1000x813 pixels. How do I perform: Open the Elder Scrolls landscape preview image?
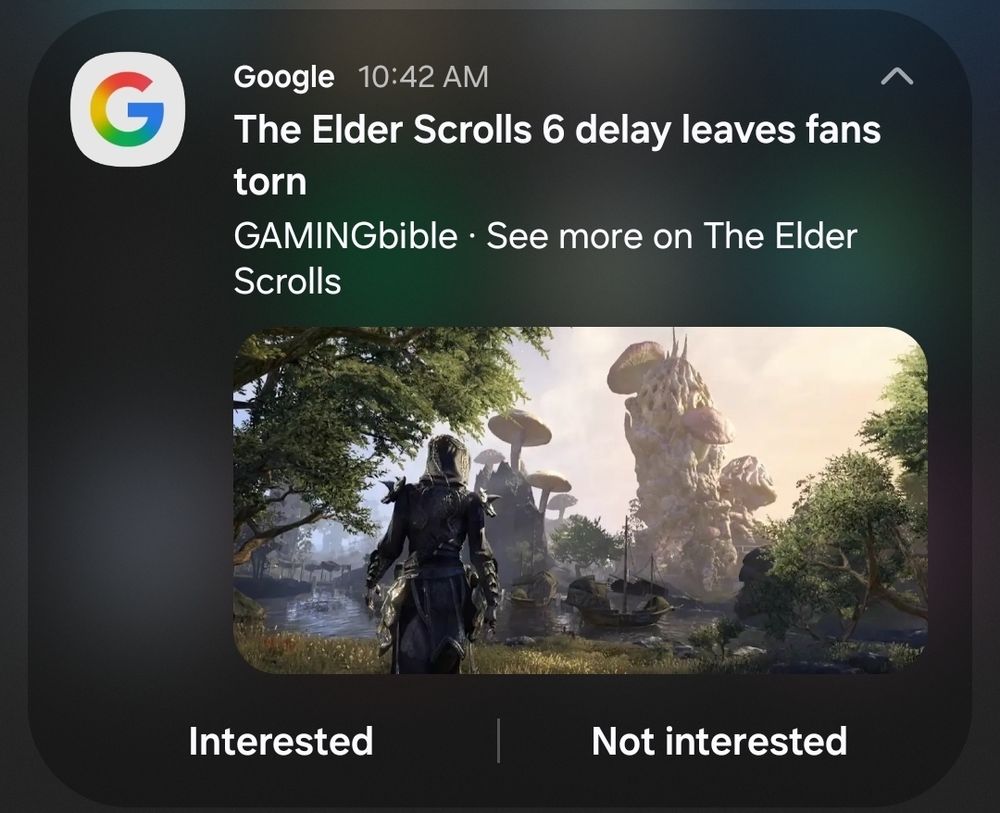tap(580, 500)
